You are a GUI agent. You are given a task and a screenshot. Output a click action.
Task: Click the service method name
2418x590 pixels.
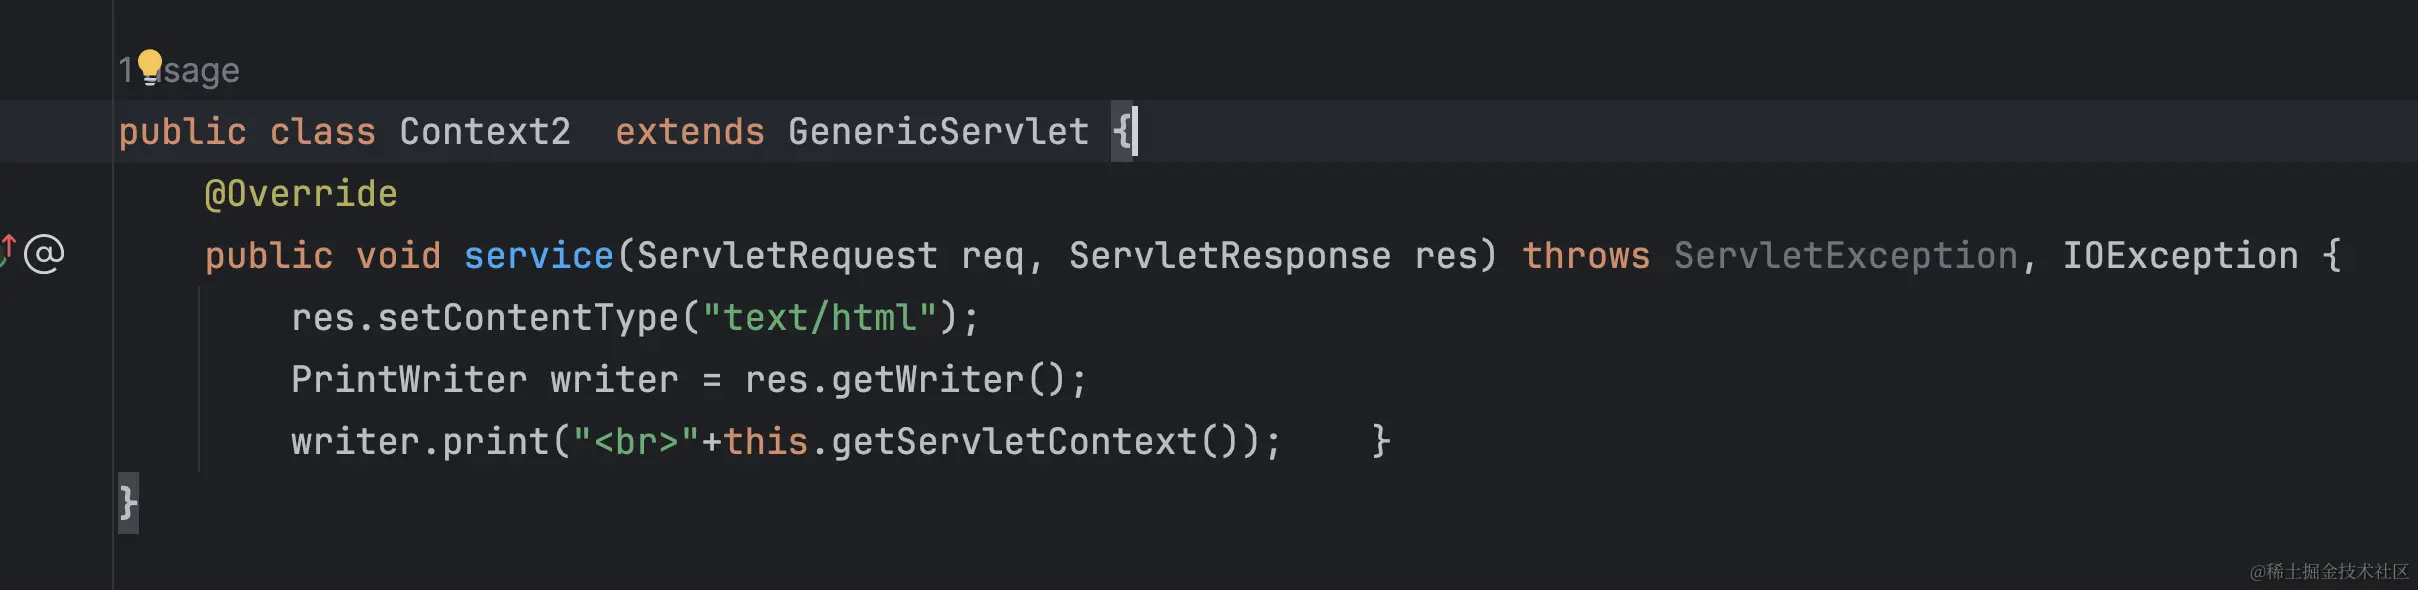pyautogui.click(x=539, y=256)
